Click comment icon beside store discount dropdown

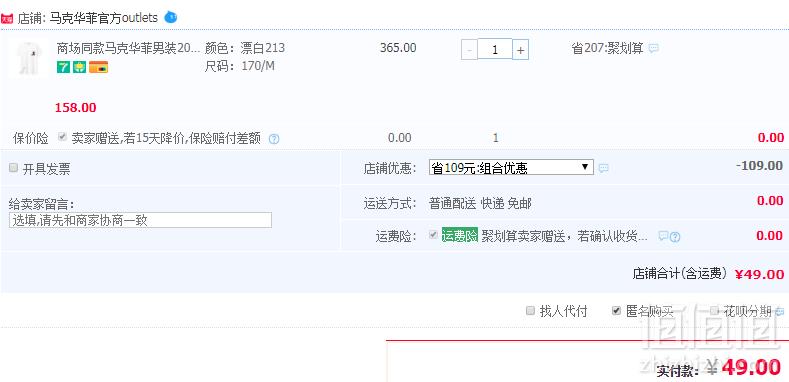603,168
